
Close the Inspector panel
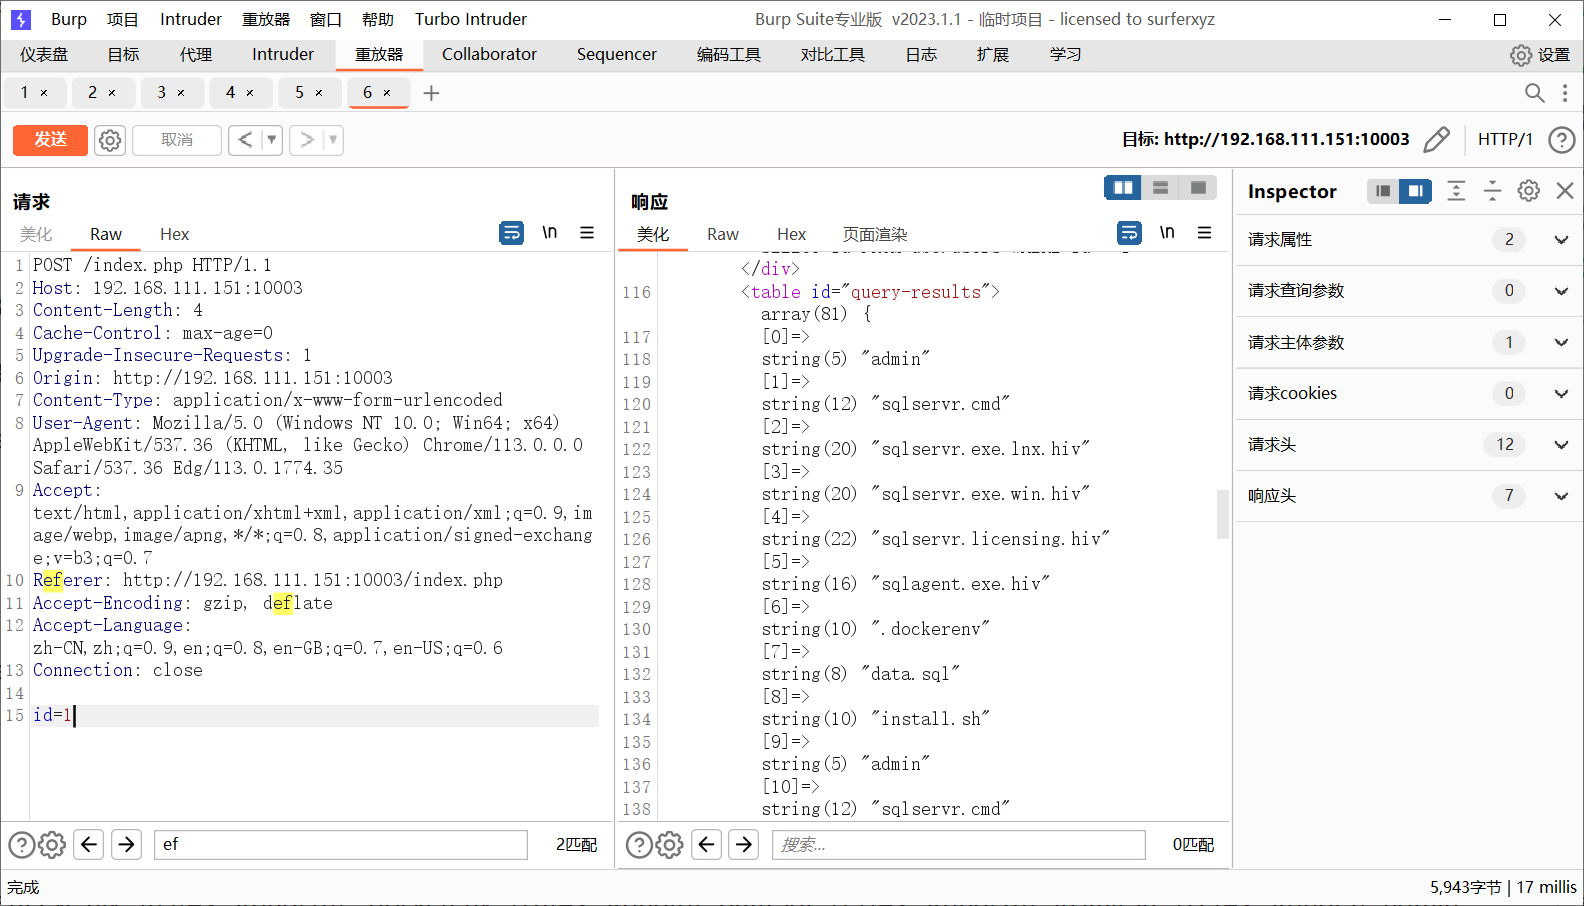(1565, 191)
